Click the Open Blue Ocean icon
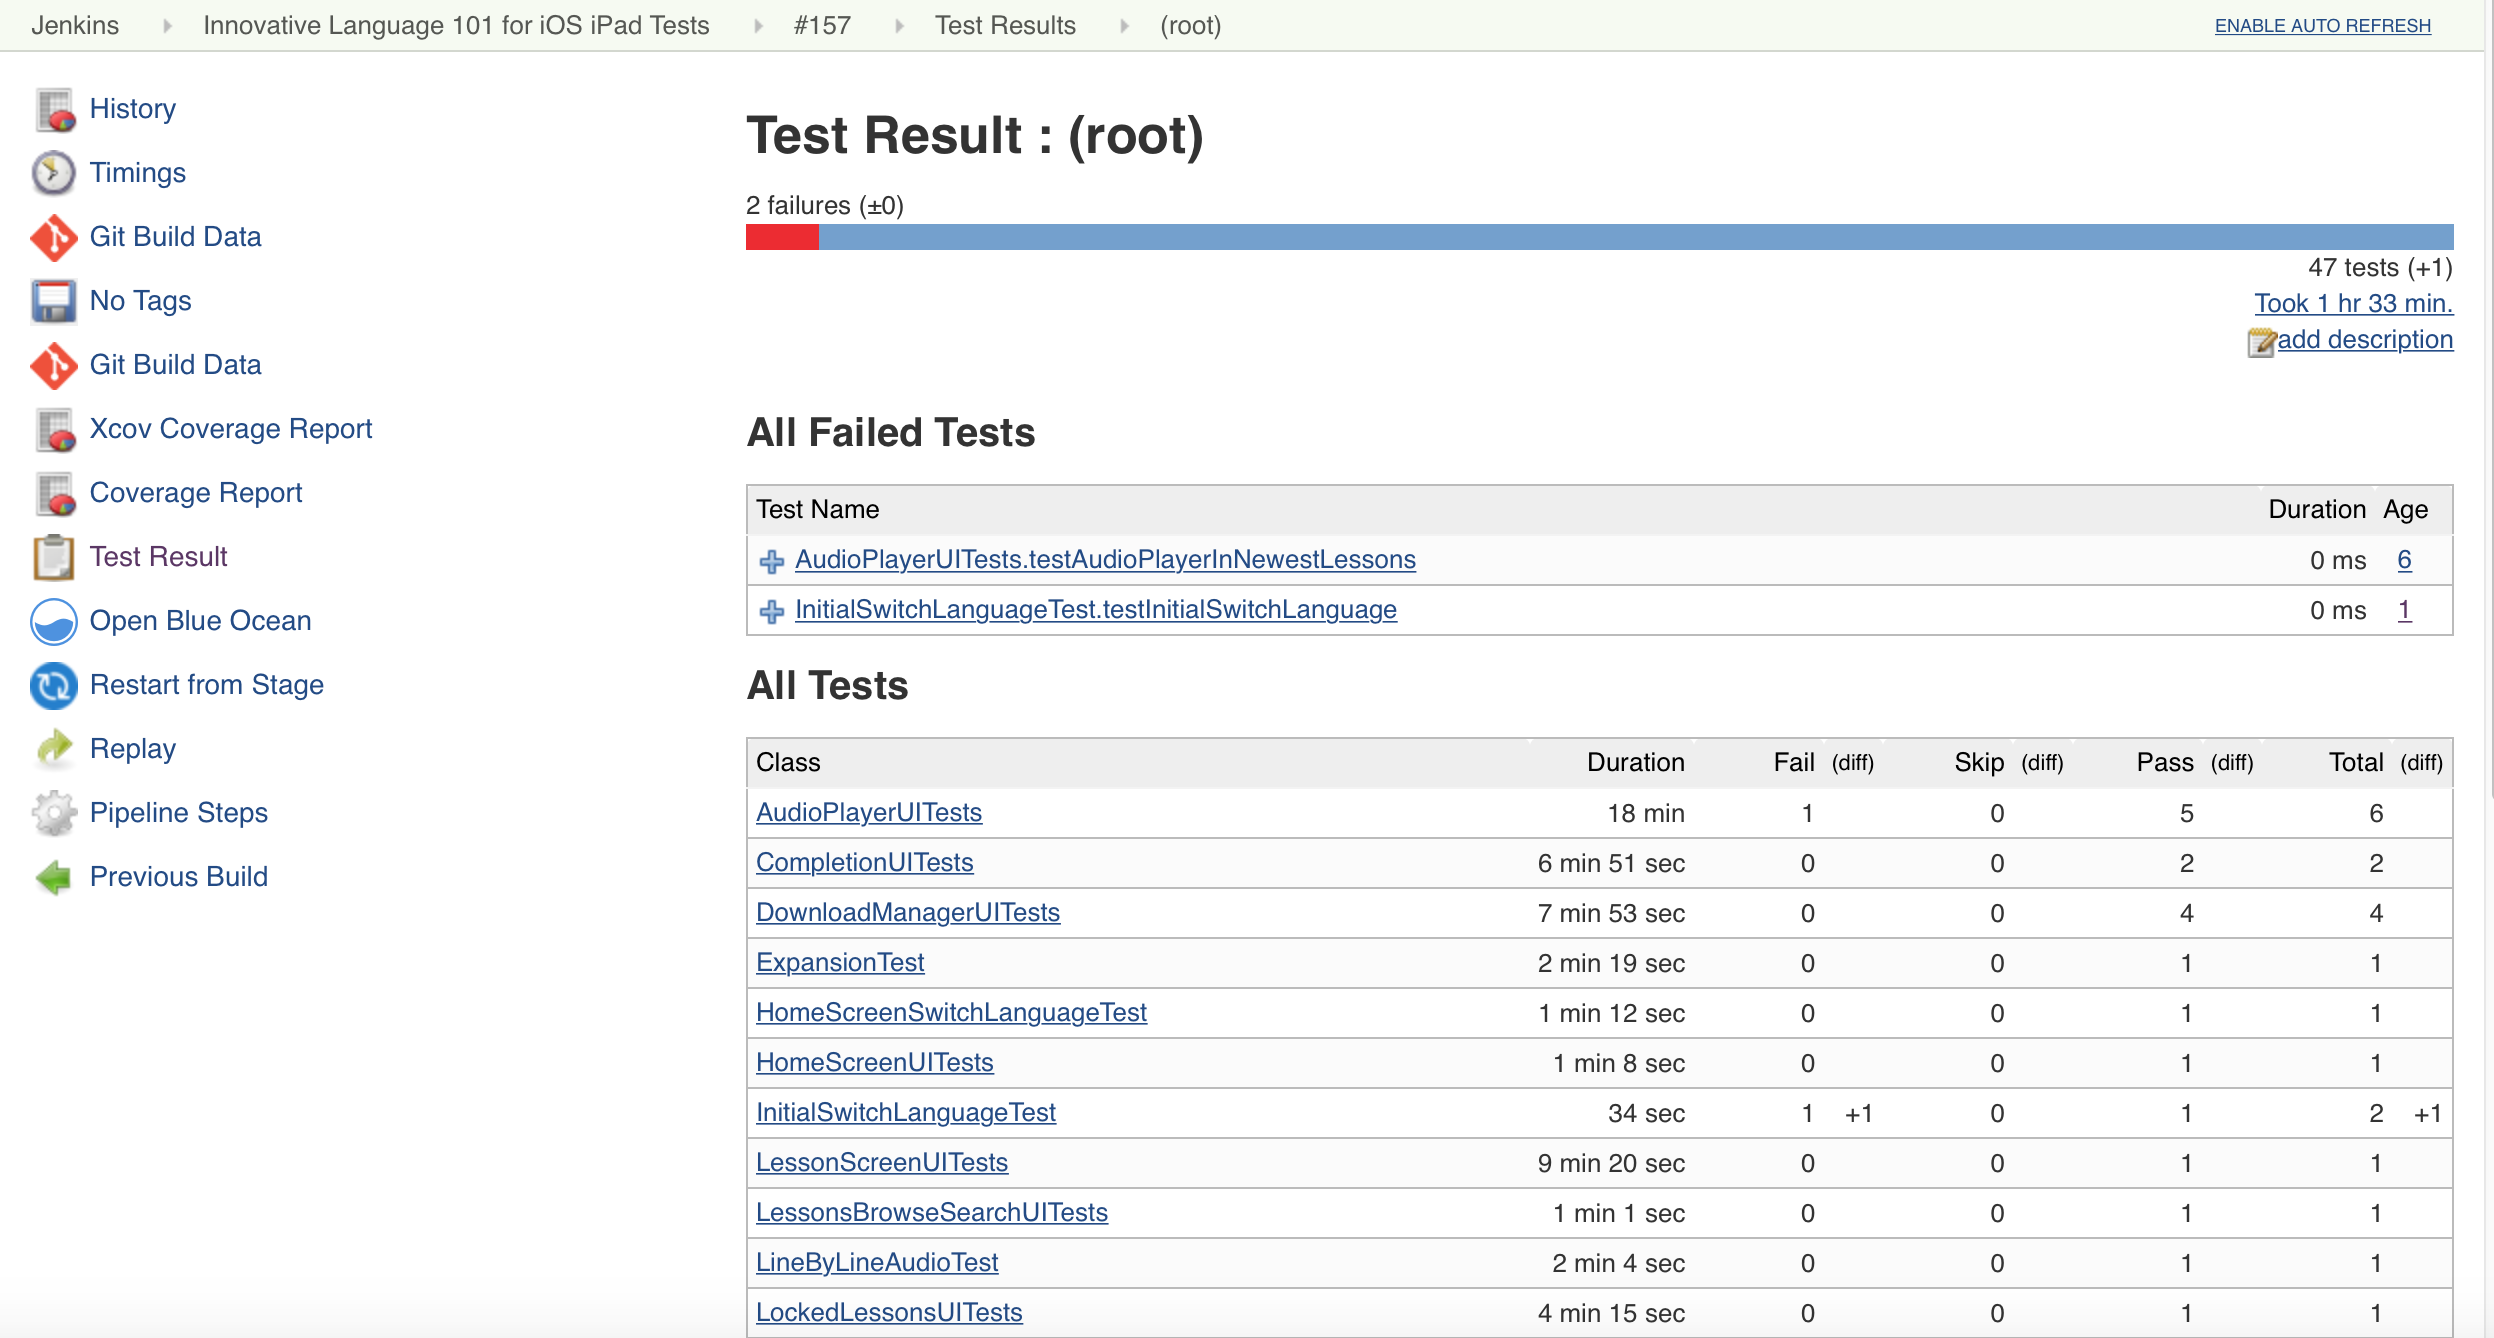The width and height of the screenshot is (2494, 1338). tap(53, 621)
